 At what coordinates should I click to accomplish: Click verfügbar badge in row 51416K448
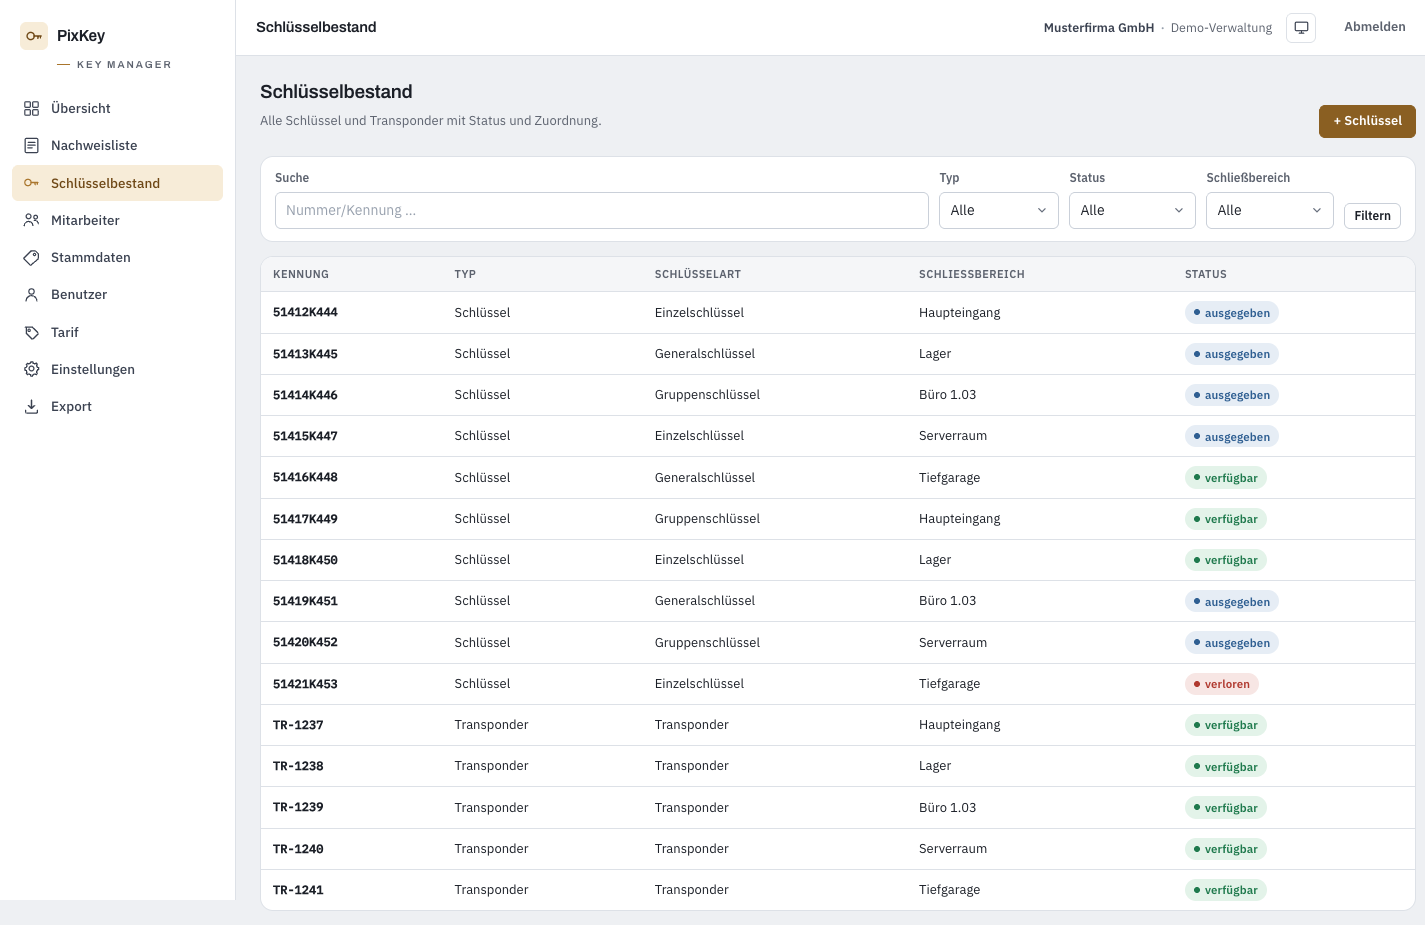click(x=1225, y=478)
